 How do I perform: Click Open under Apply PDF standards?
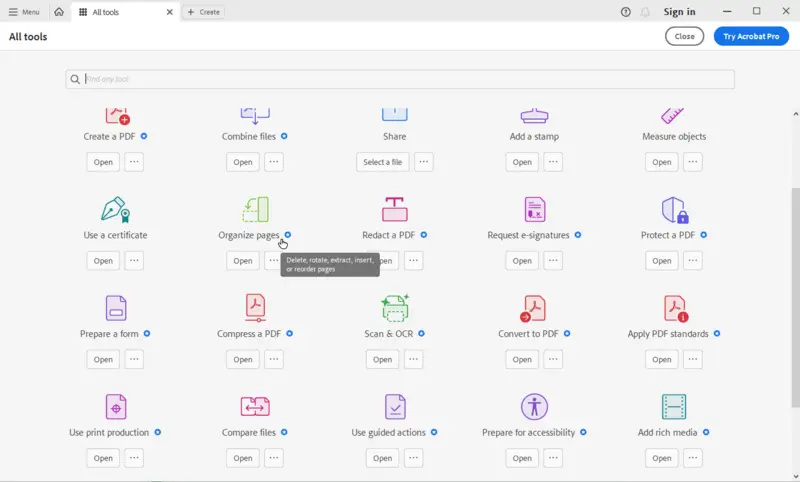(662, 359)
